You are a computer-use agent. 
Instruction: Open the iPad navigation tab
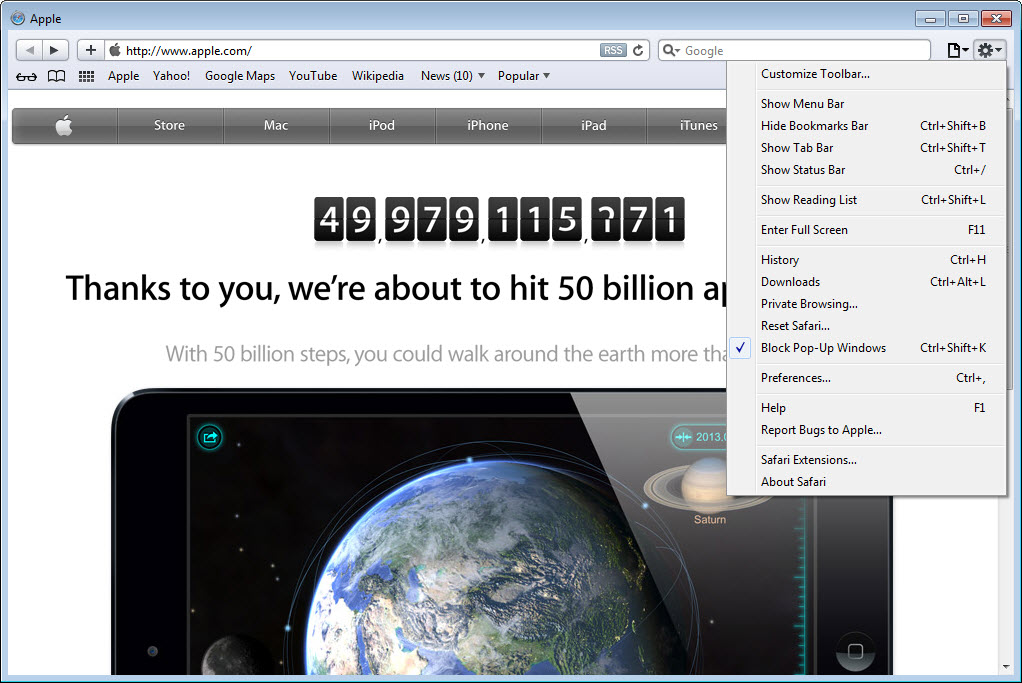click(594, 125)
